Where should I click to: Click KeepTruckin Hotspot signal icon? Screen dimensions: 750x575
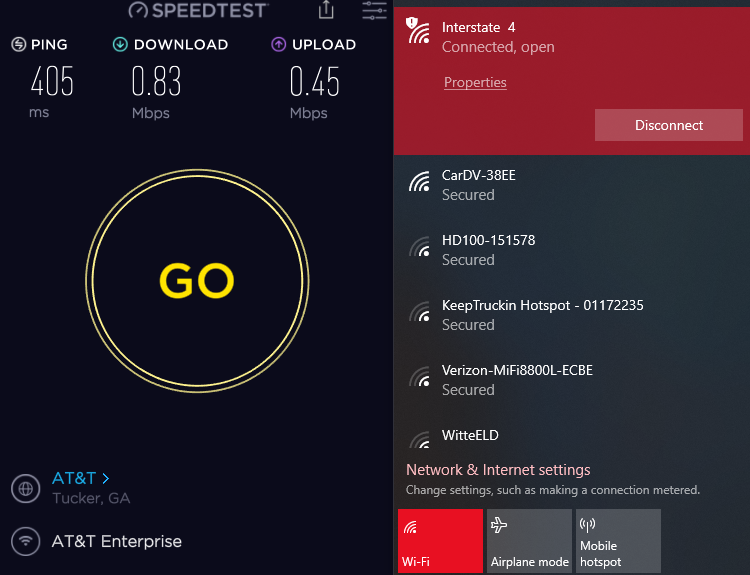point(419,312)
